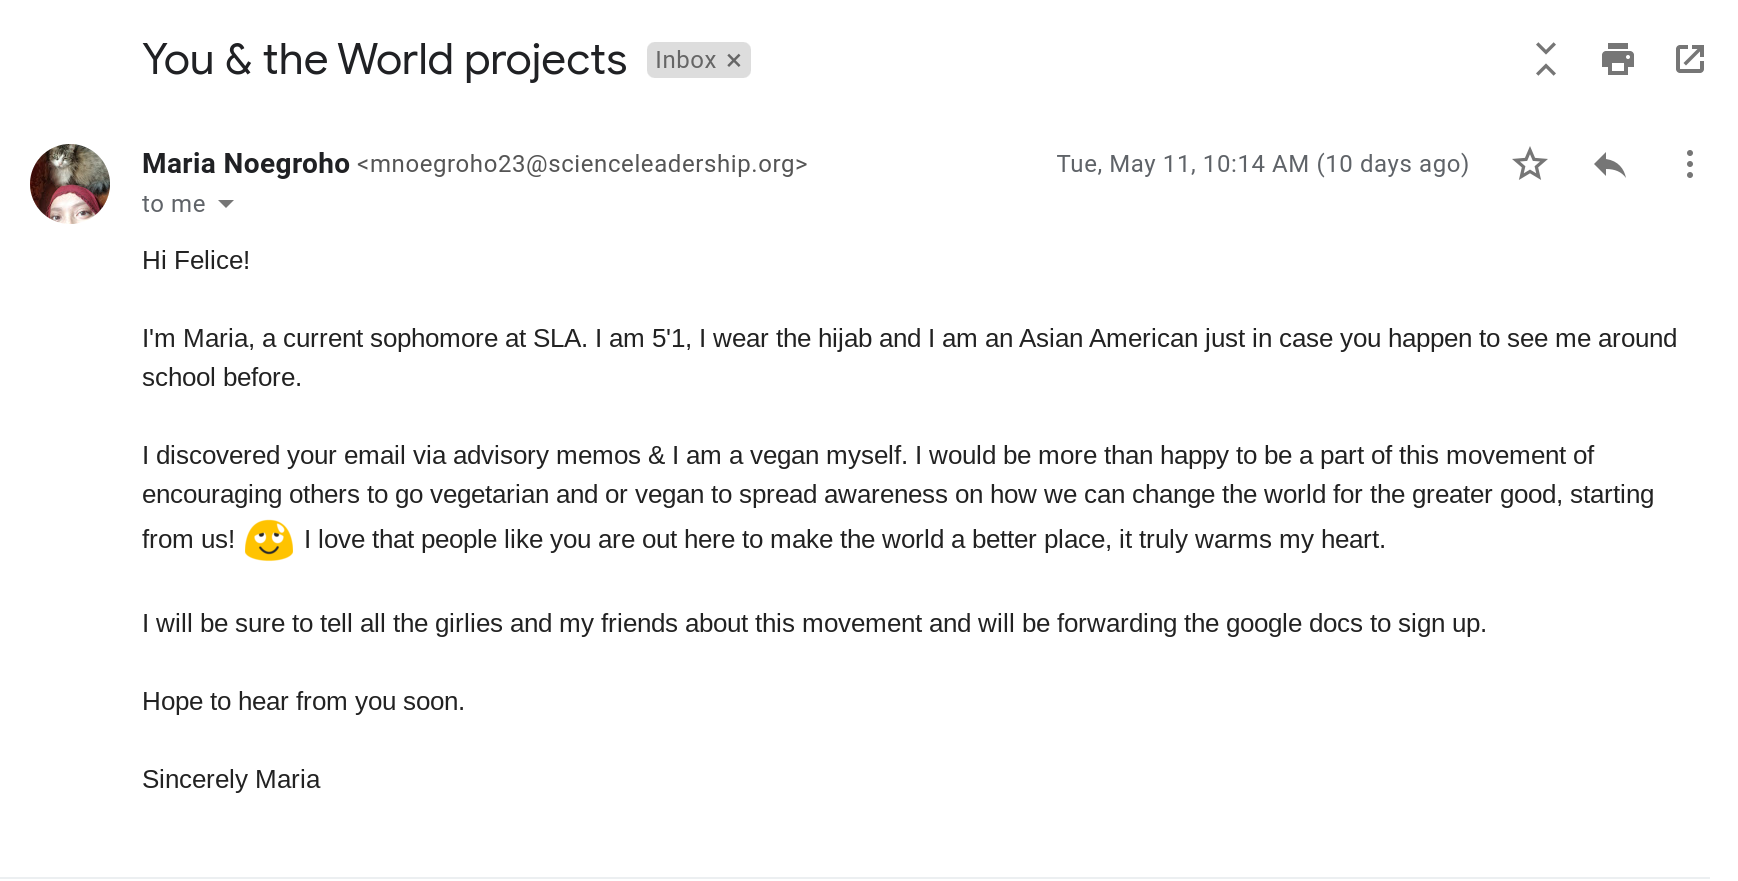Collapse all messages in the thread
Screen dimensions: 1738x881
point(1545,60)
